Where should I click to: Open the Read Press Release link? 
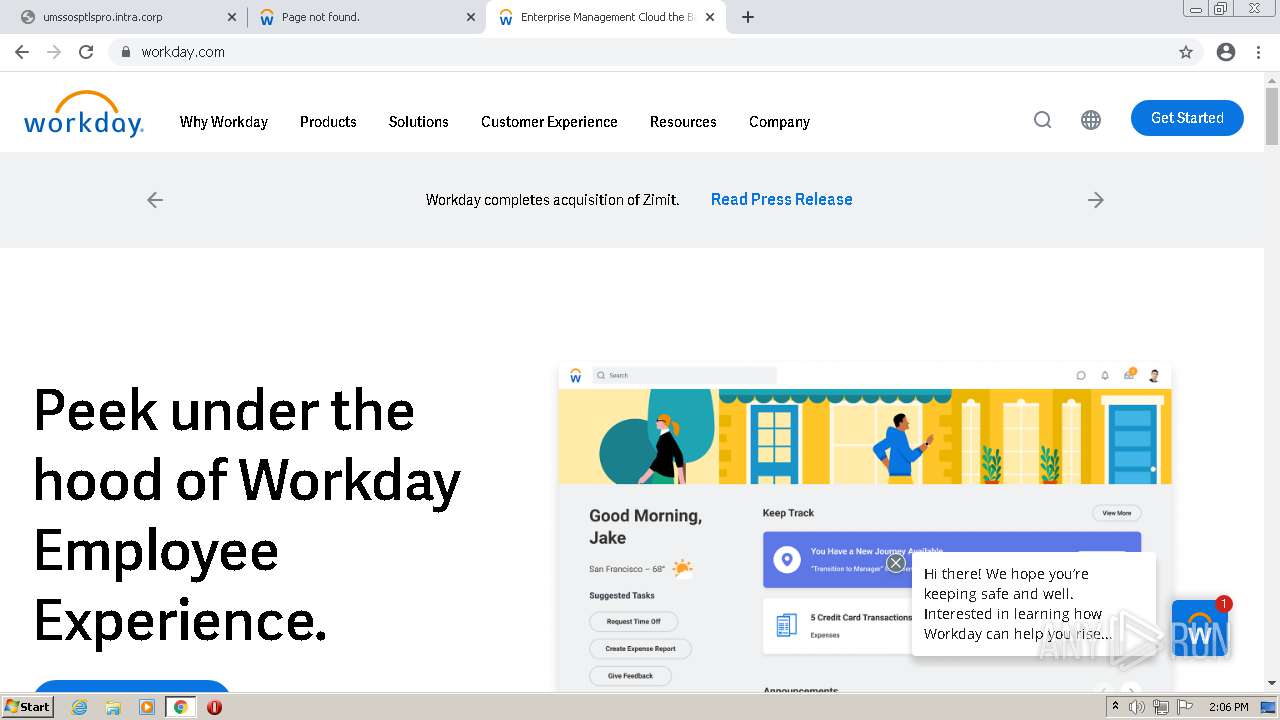tap(781, 199)
